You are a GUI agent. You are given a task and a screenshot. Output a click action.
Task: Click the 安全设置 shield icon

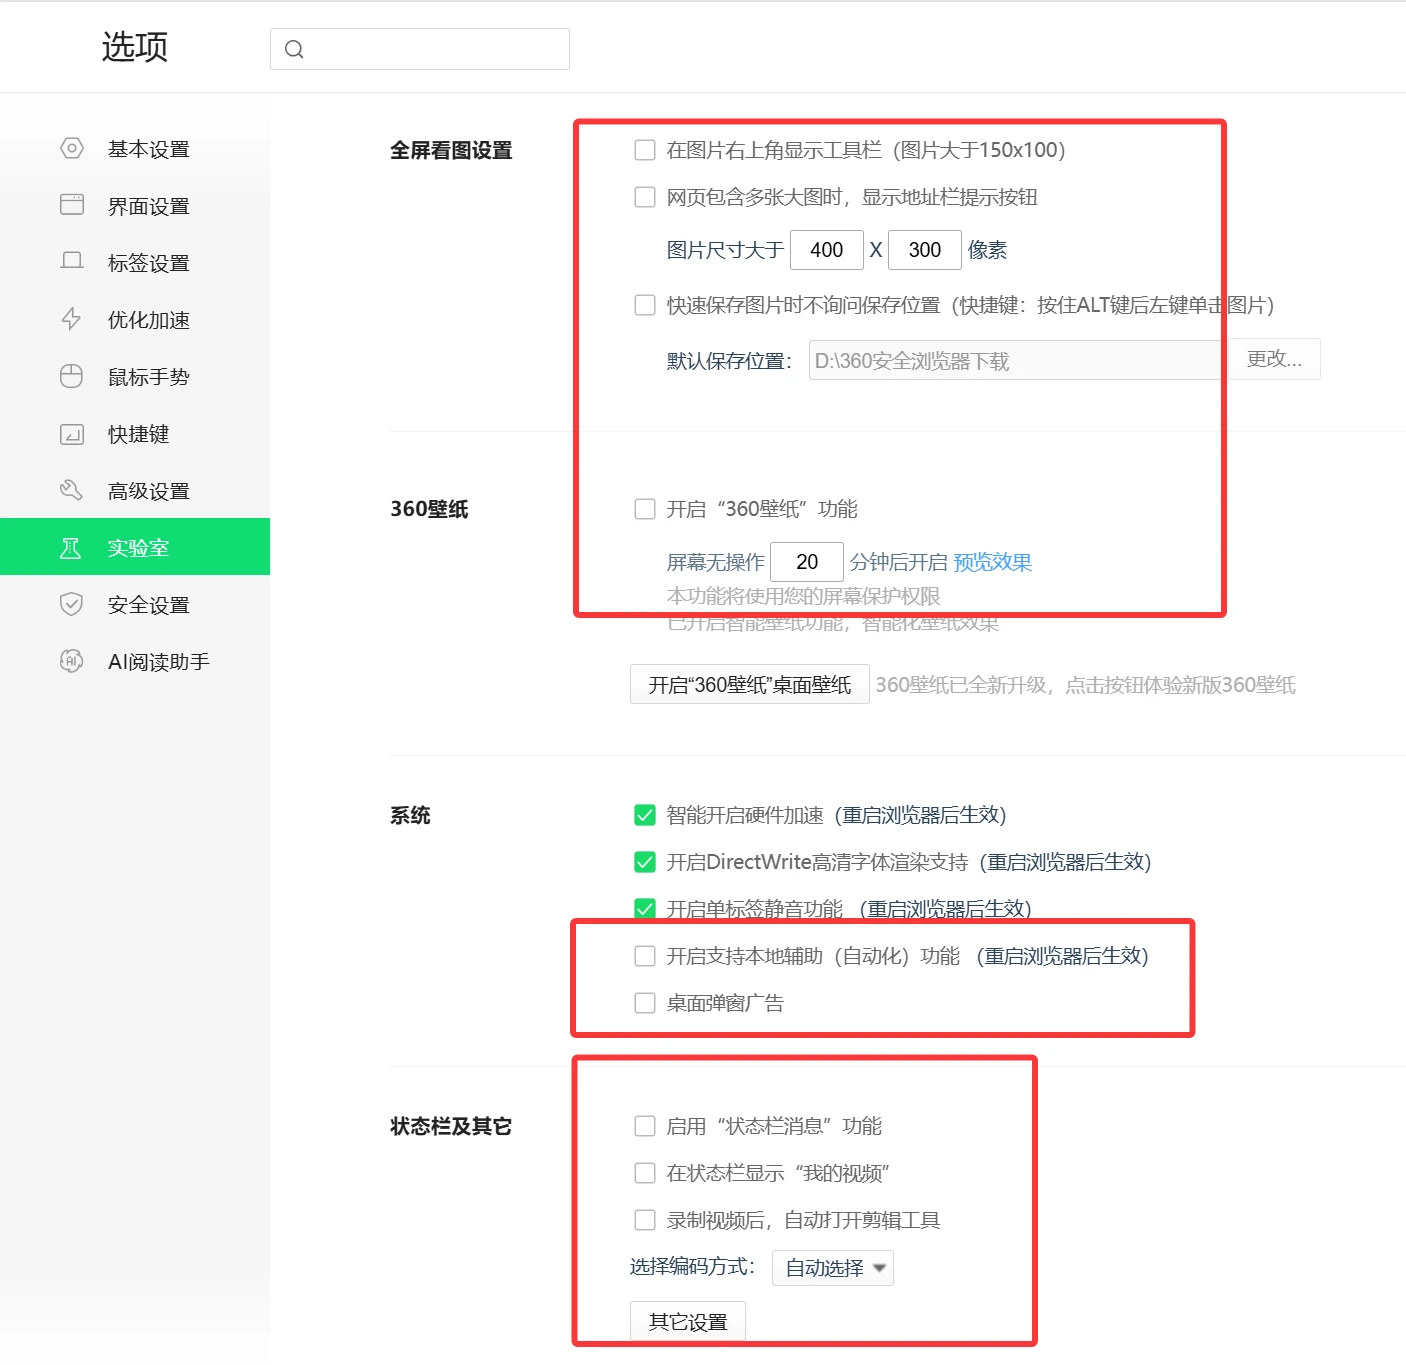click(x=71, y=604)
